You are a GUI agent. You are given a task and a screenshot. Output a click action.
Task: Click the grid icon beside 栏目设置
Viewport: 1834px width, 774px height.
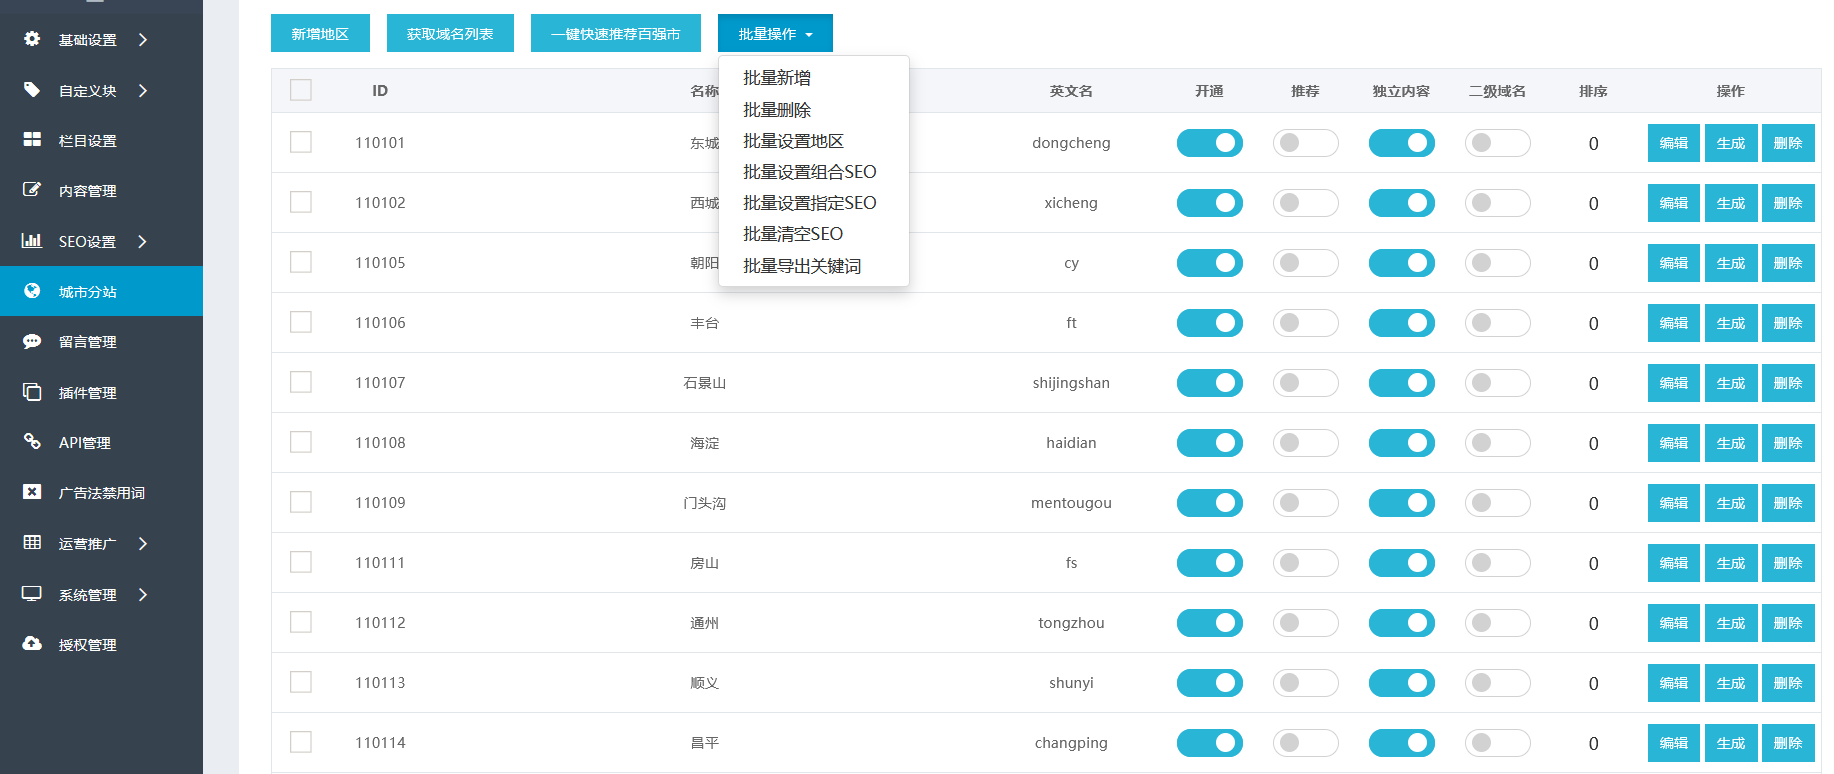(32, 140)
